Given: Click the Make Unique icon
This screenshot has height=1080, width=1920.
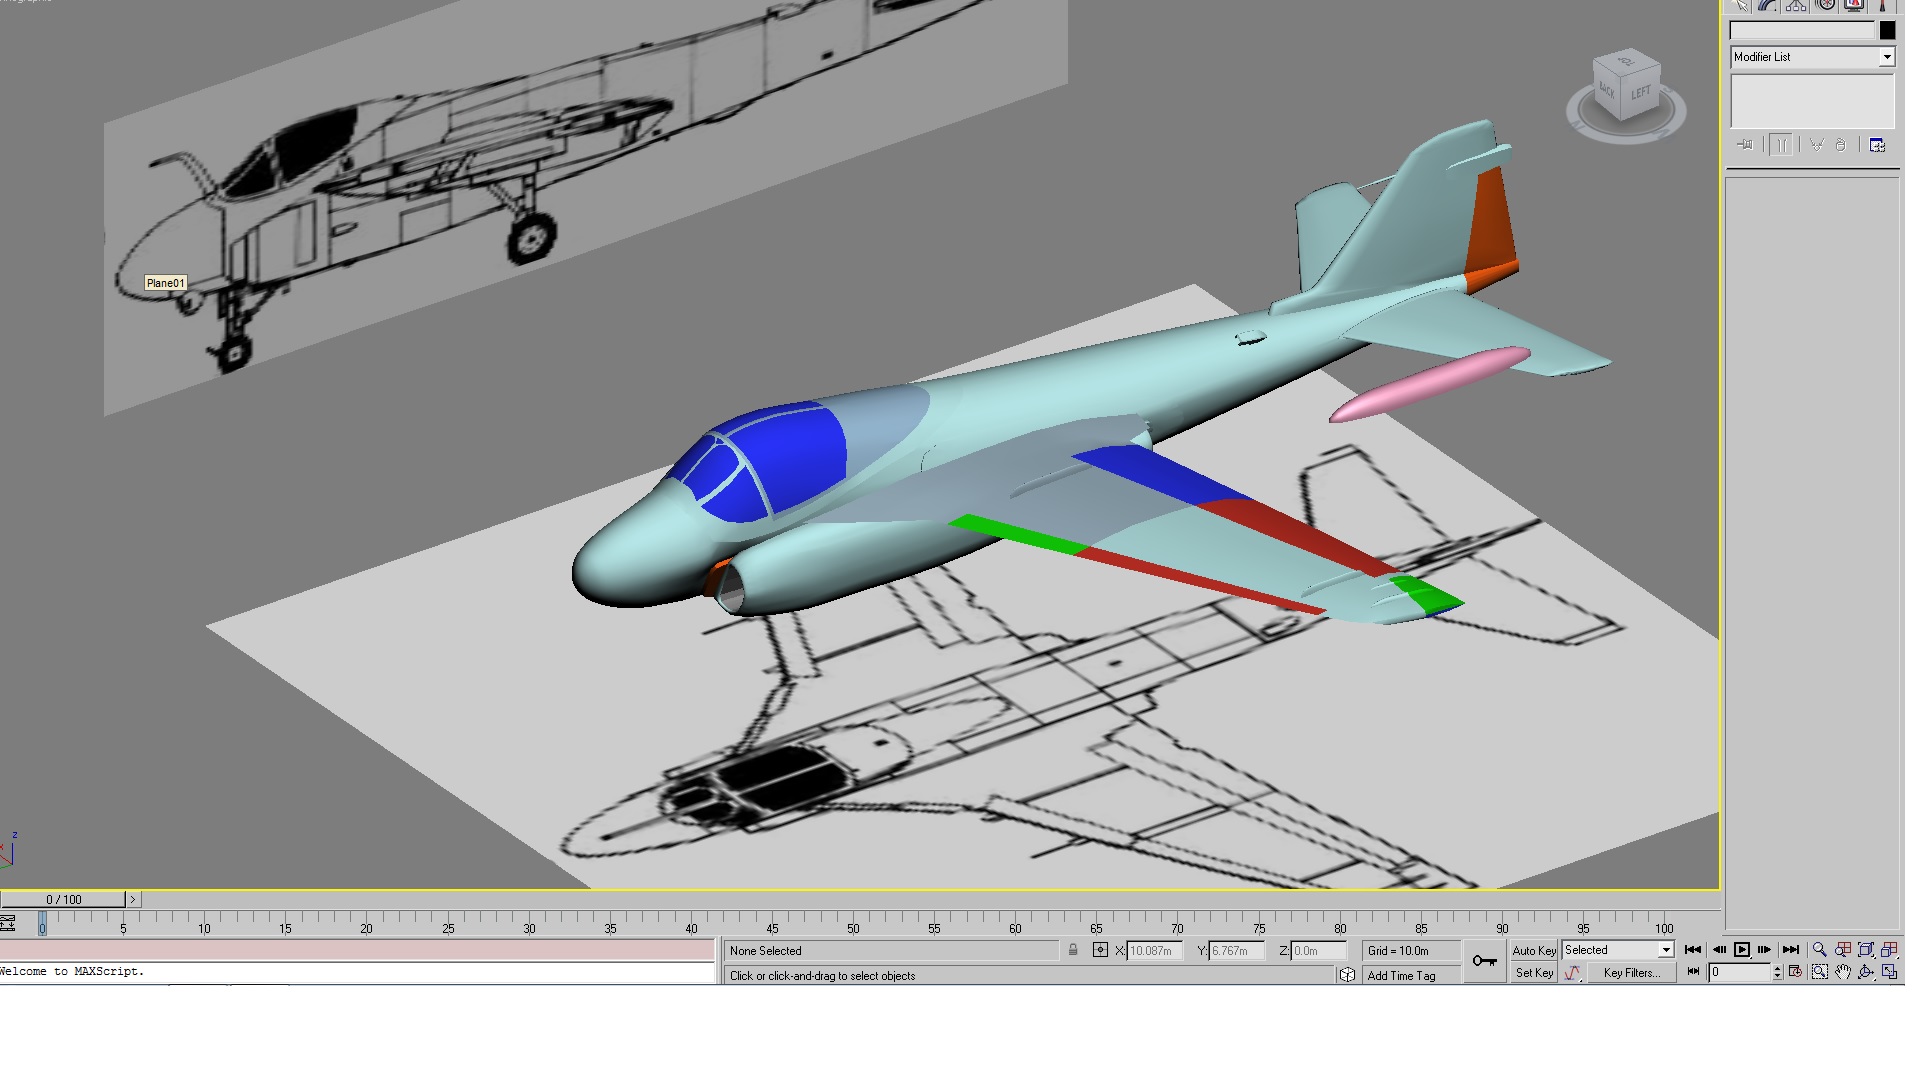Looking at the screenshot, I should 1817,145.
